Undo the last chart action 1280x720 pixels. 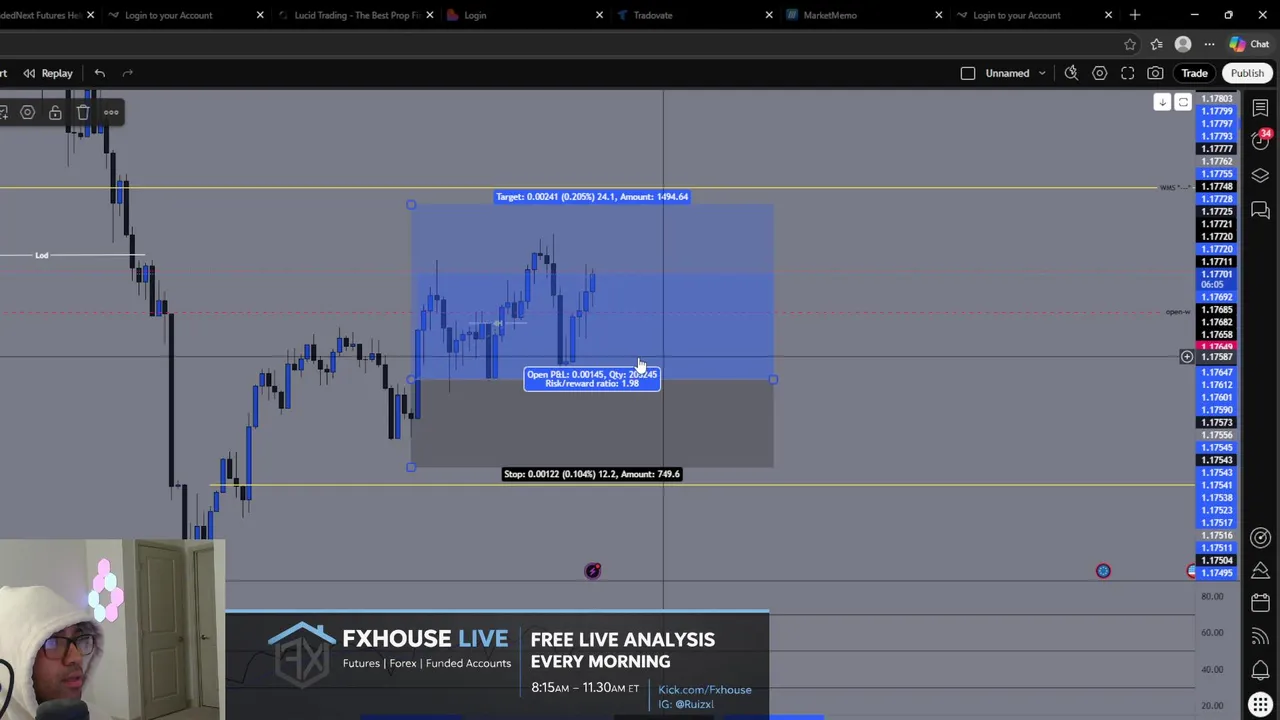click(x=100, y=73)
